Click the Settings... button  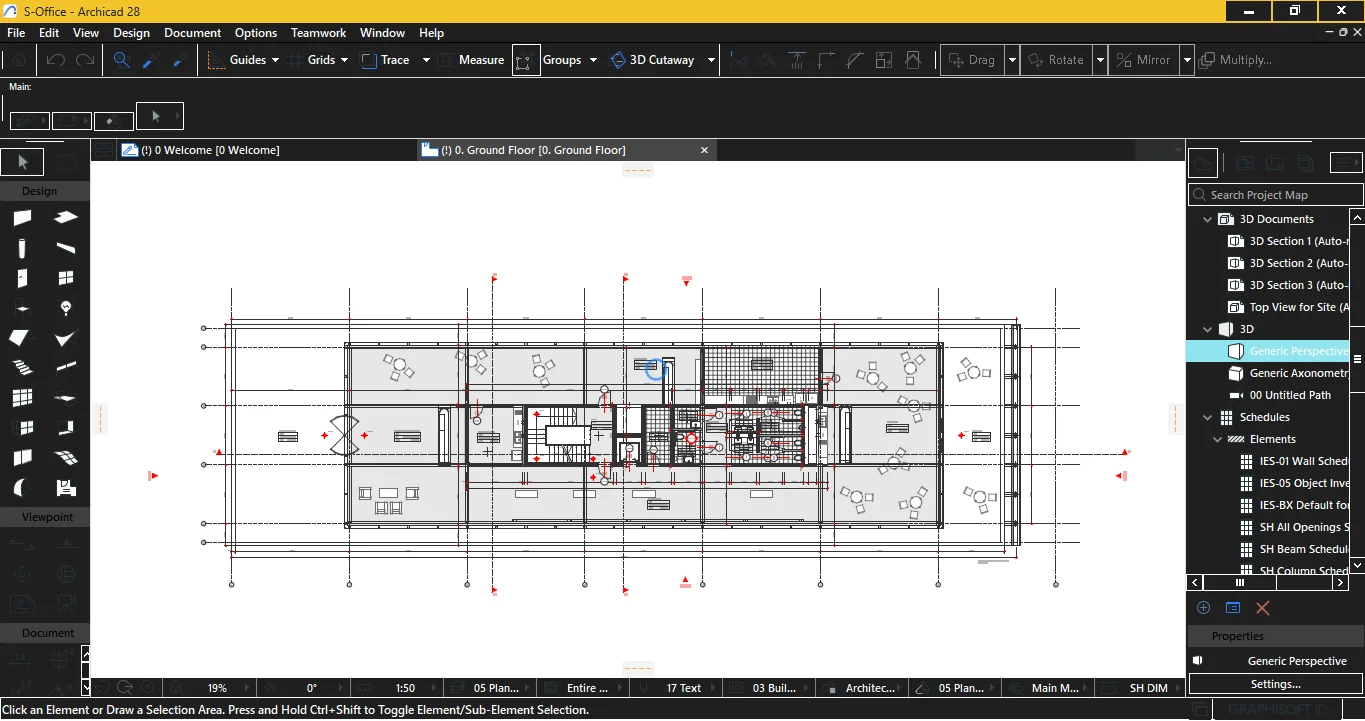[1275, 684]
